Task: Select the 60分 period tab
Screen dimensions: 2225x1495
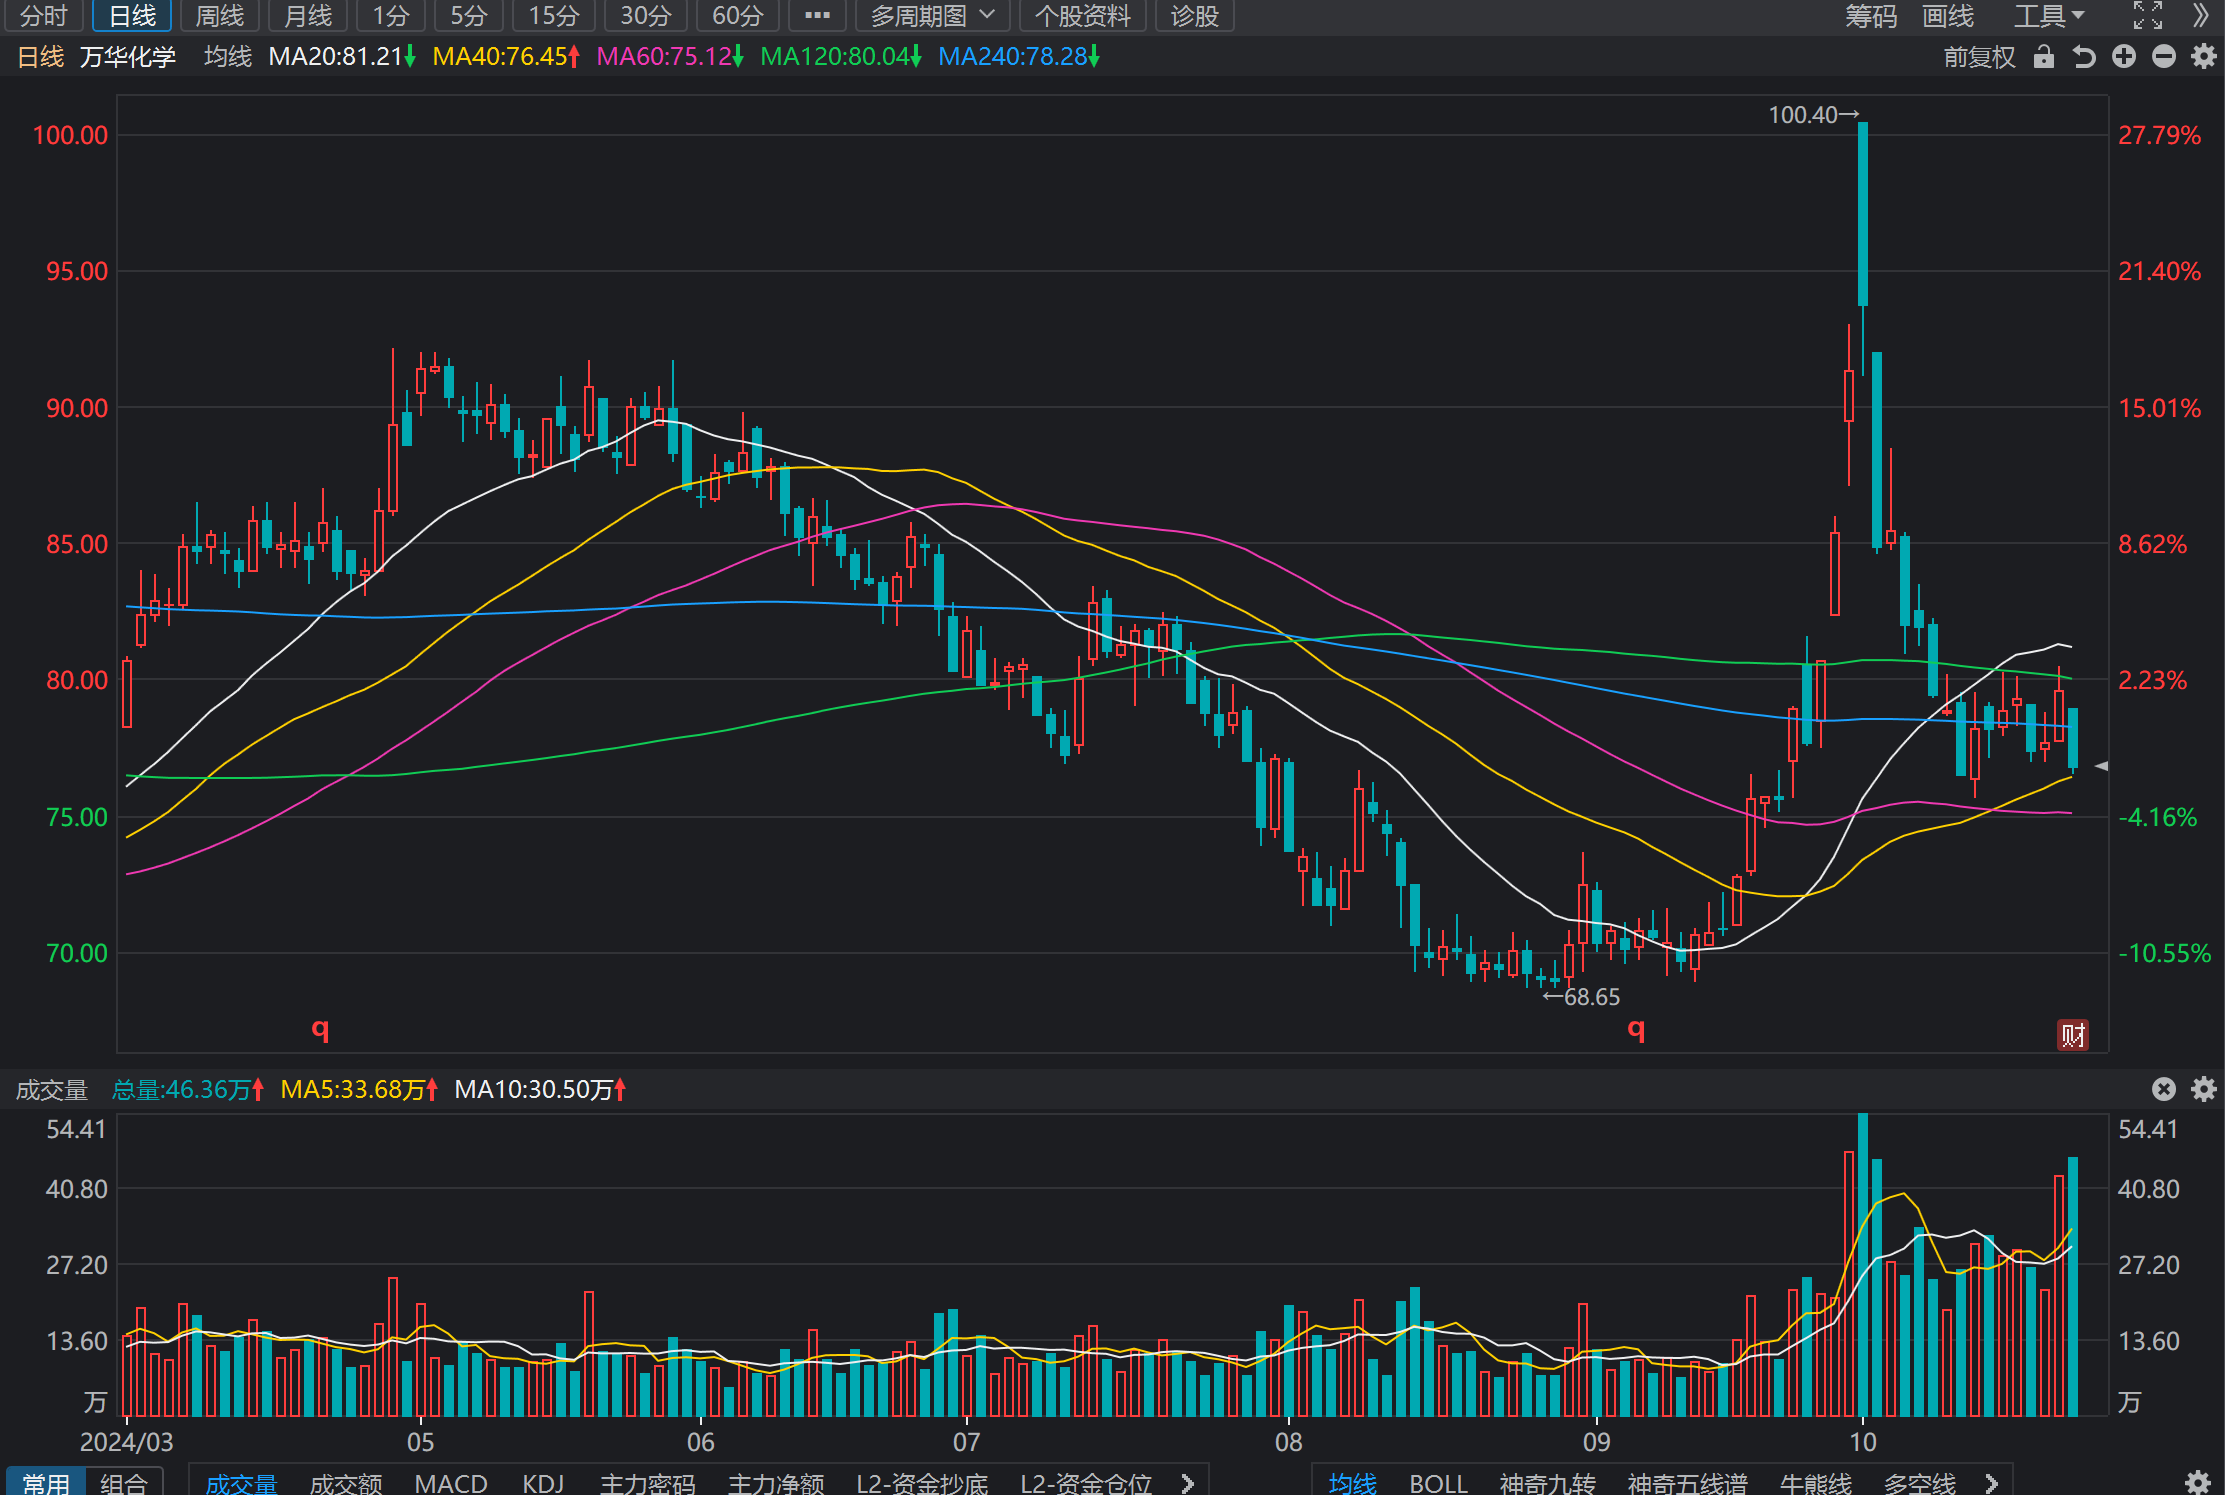Action: (737, 15)
